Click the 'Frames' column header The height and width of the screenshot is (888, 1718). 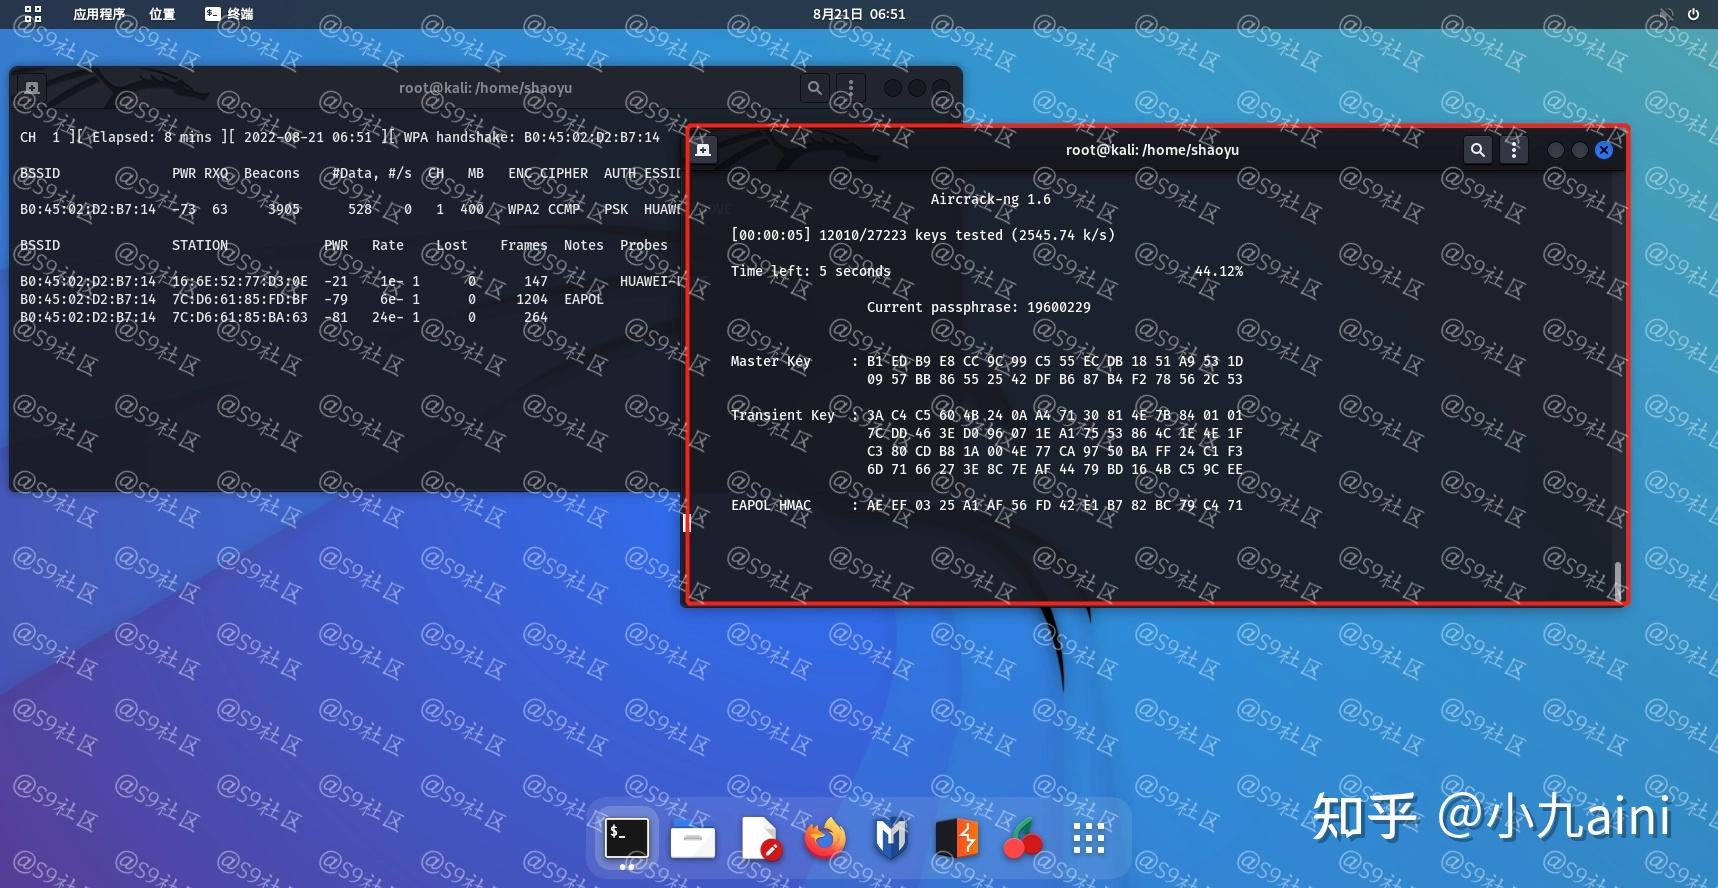click(x=524, y=245)
